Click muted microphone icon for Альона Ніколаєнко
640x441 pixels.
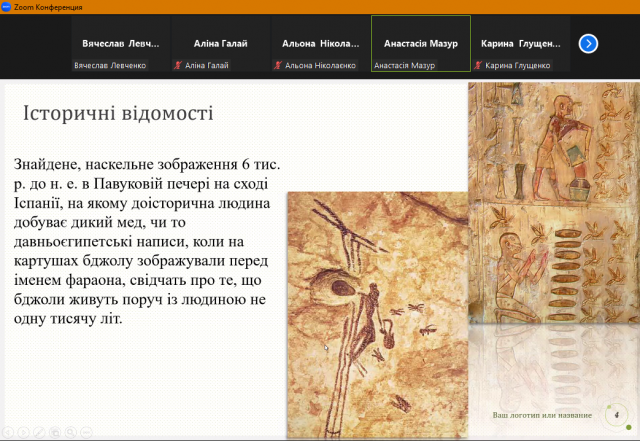point(278,65)
